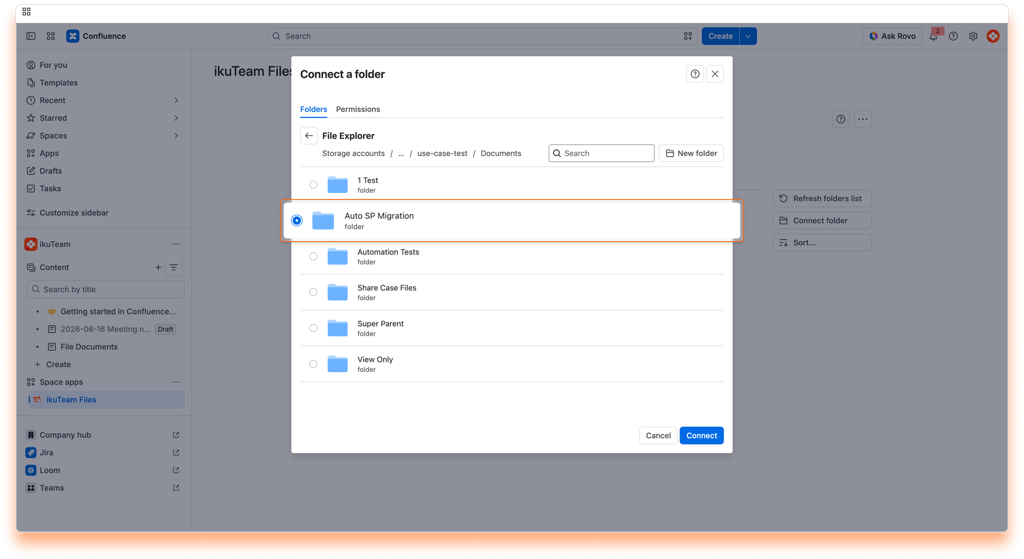Click the plus icon next to Content
1024x559 pixels.
point(158,267)
